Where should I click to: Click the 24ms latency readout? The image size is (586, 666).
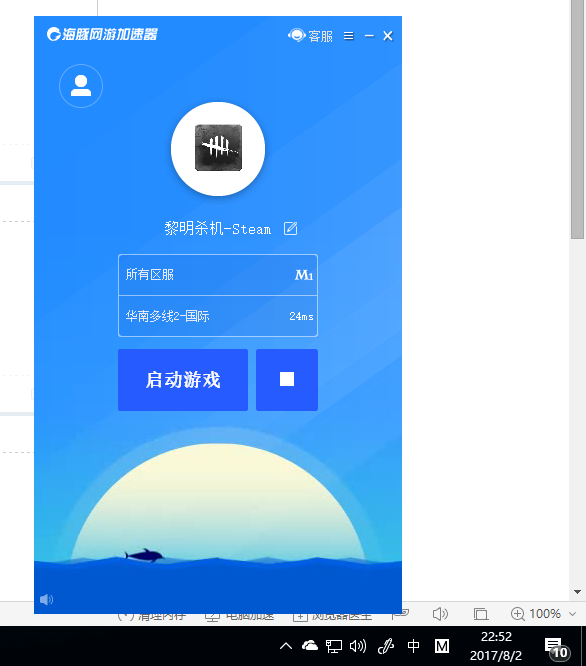(301, 316)
